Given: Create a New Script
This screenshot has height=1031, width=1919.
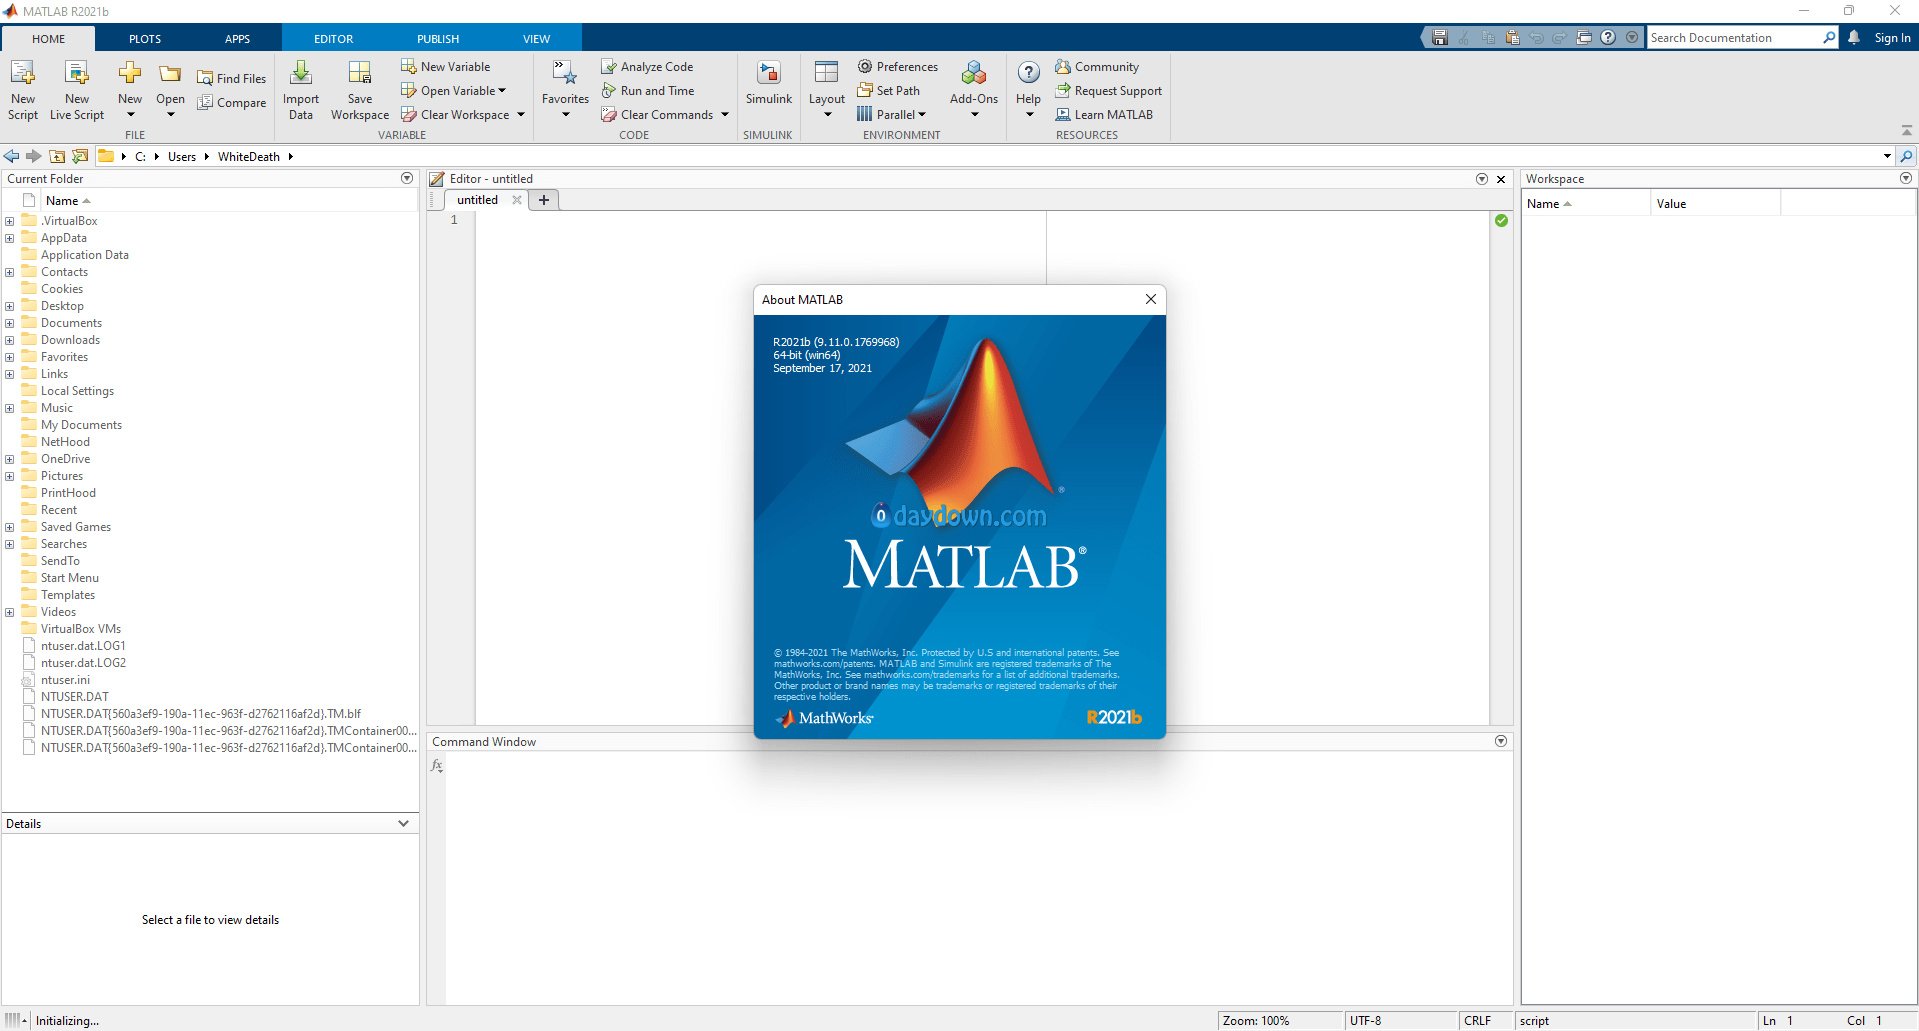Looking at the screenshot, I should (x=22, y=90).
